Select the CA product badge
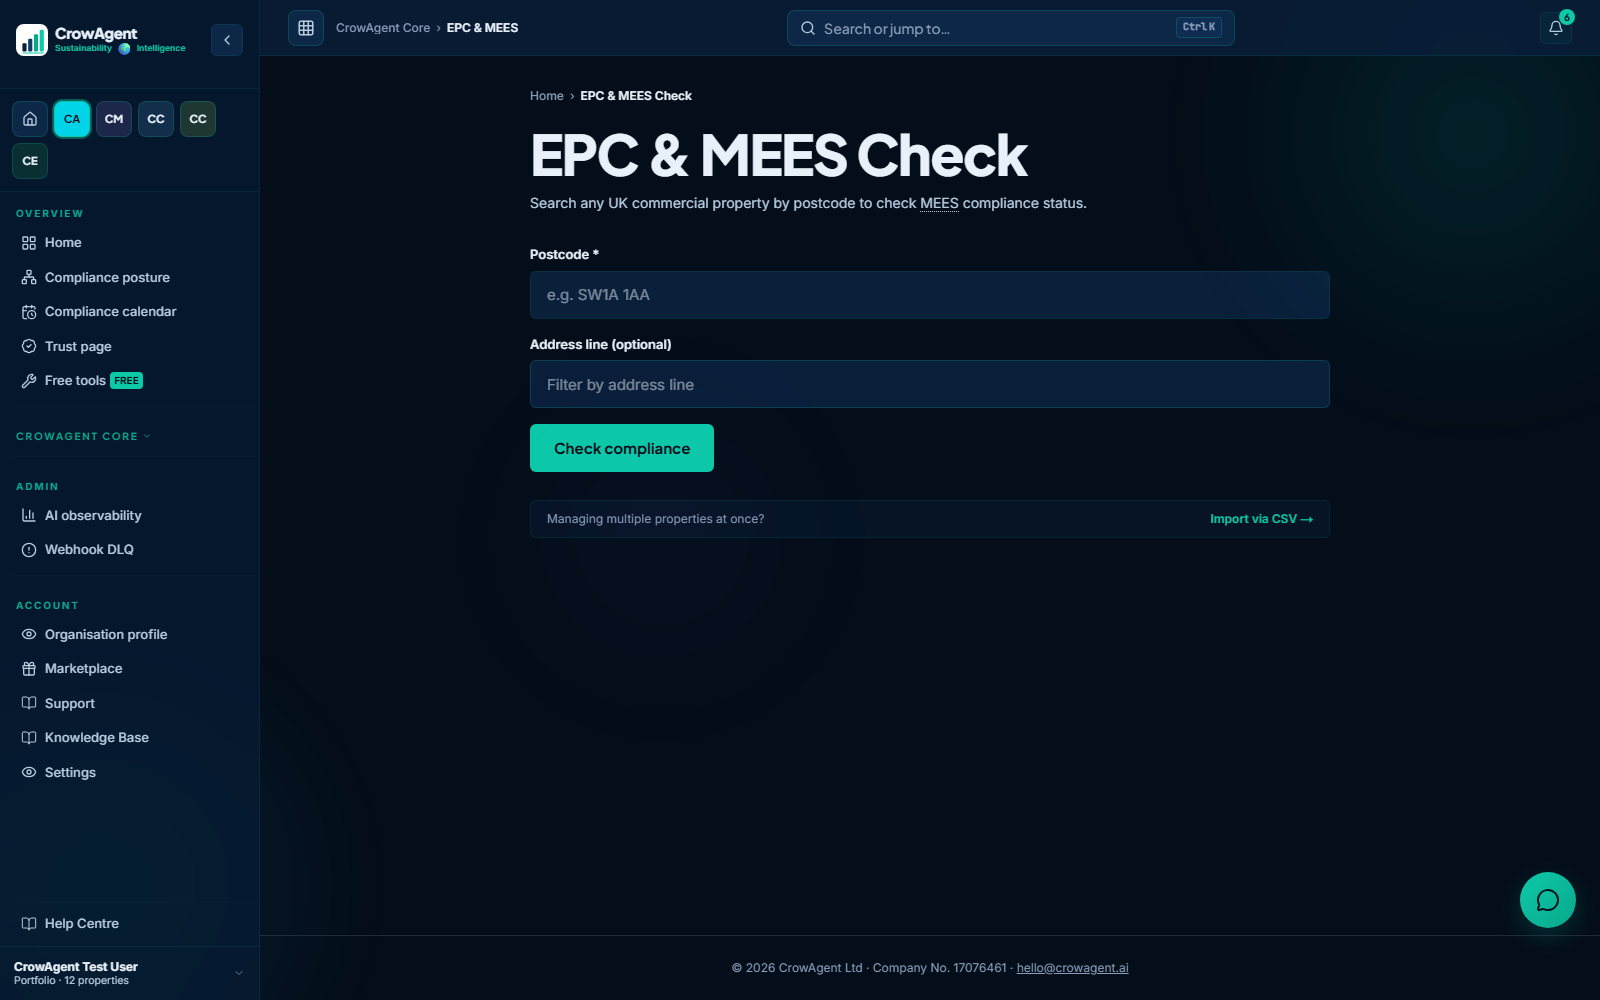Viewport: 1600px width, 1000px height. [72, 119]
